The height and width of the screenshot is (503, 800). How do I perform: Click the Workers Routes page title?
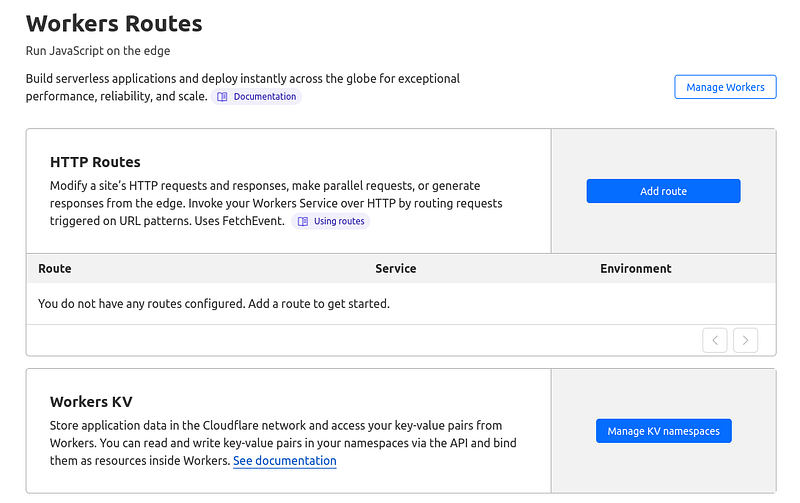[x=114, y=23]
